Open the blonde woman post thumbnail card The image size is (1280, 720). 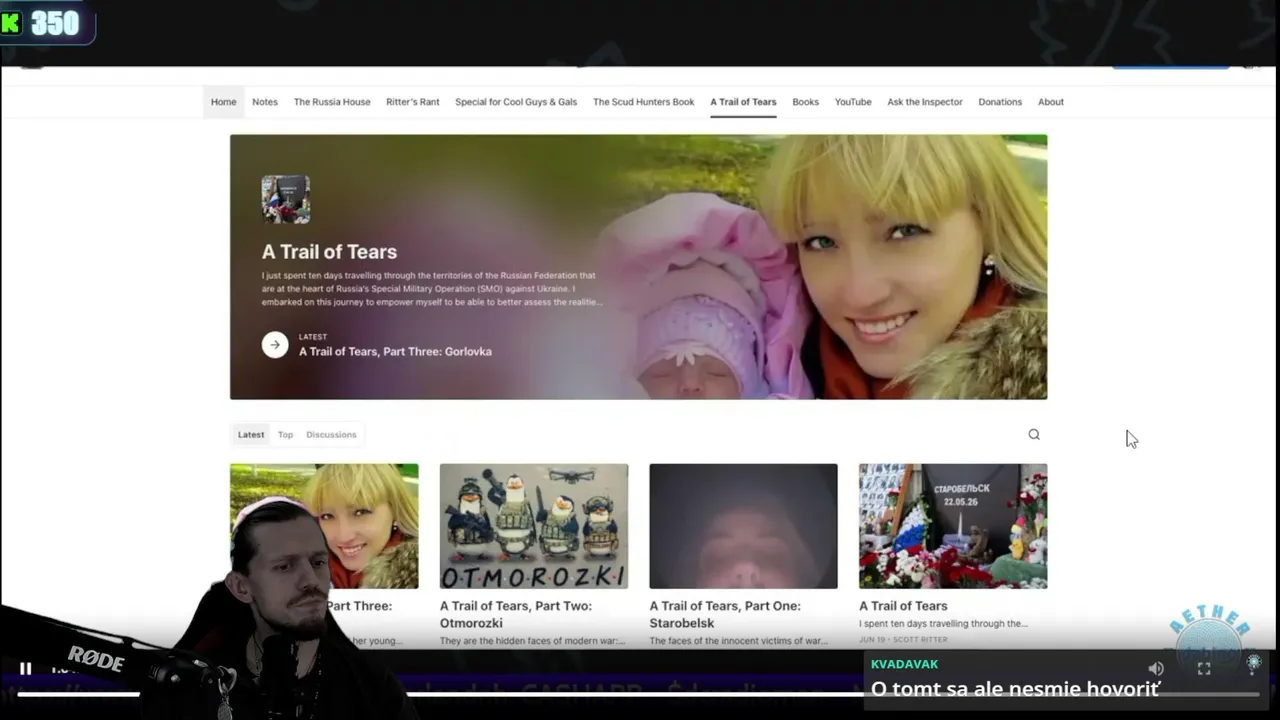[x=324, y=526]
